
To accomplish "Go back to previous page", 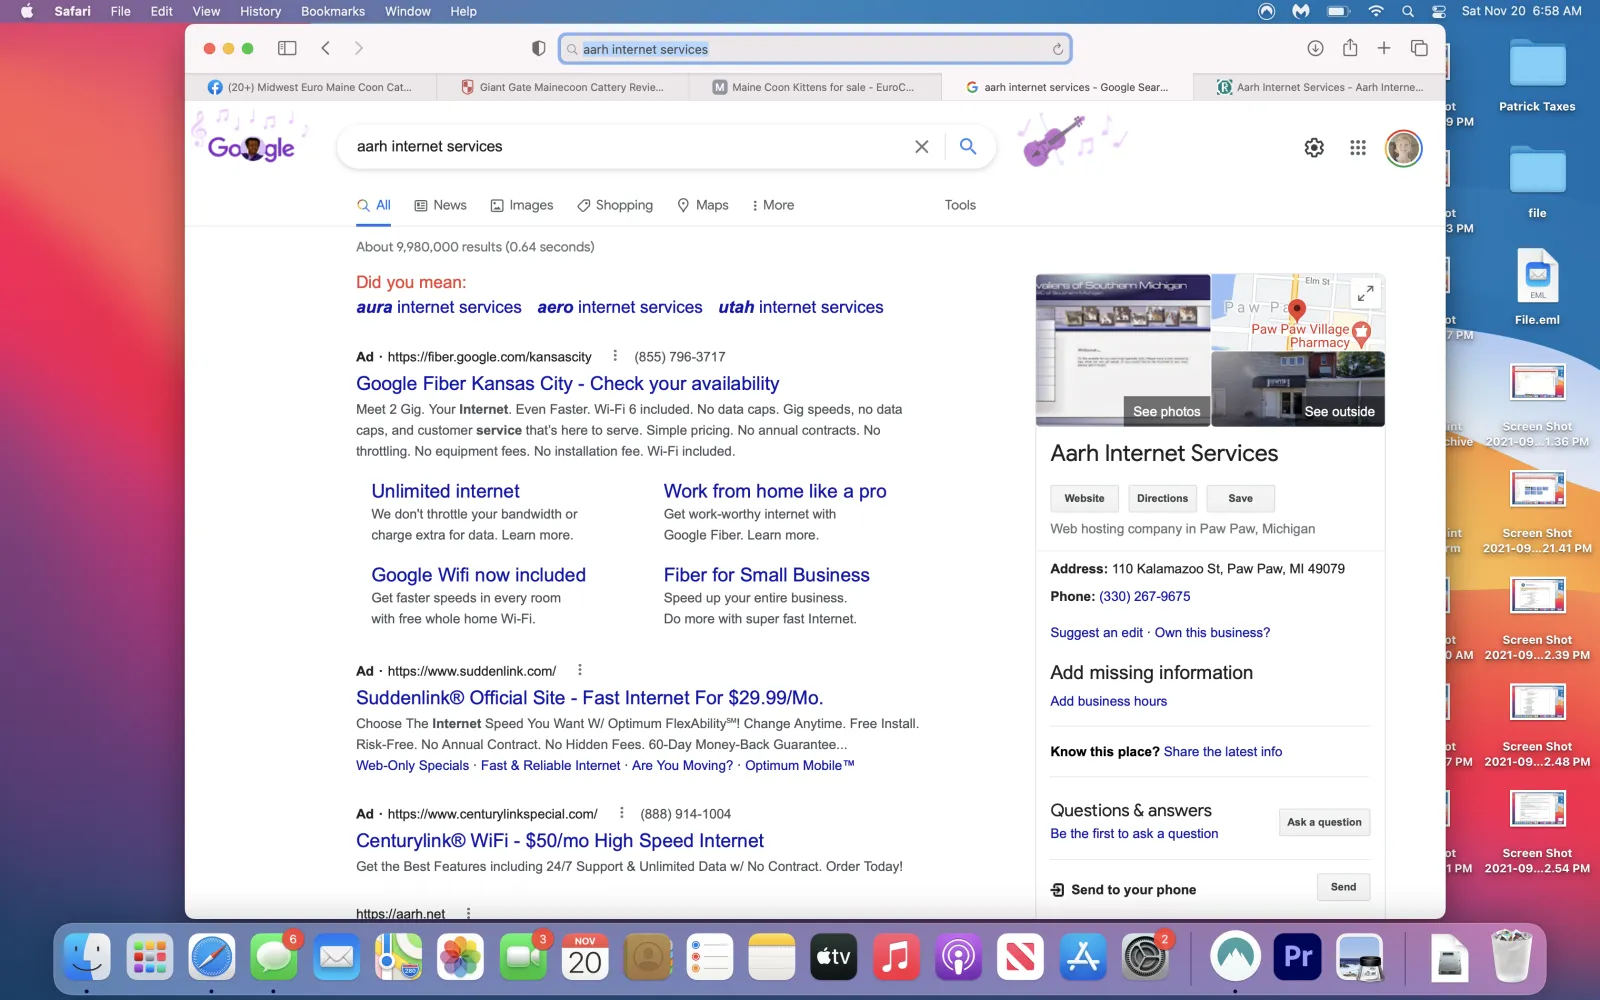I will point(326,48).
